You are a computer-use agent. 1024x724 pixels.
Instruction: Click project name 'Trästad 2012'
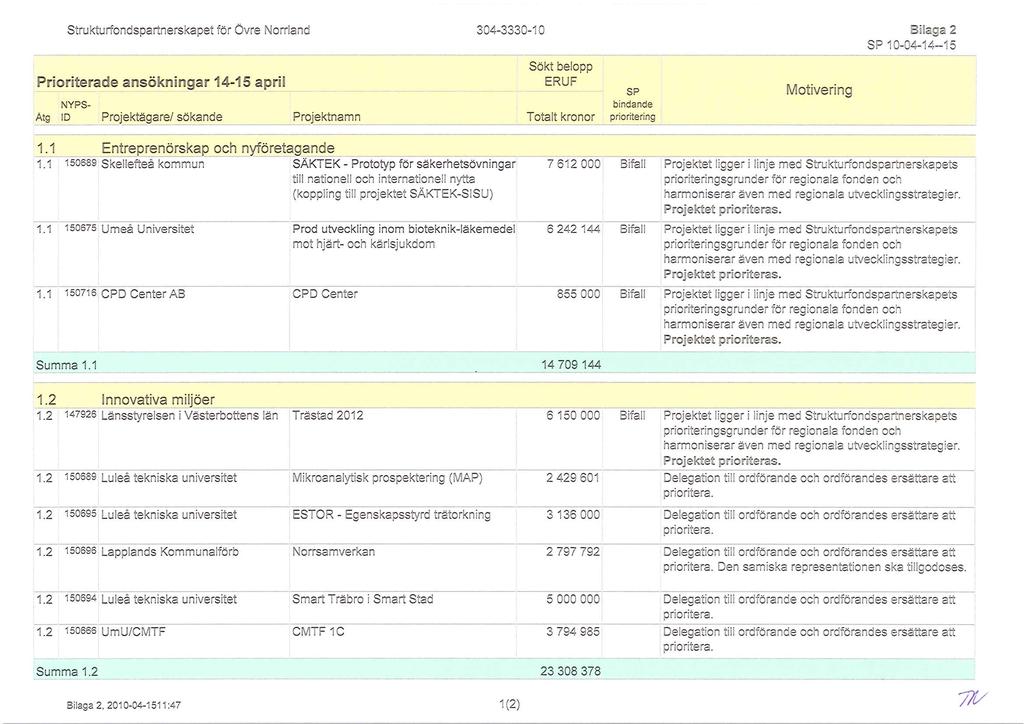pyautogui.click(x=327, y=416)
